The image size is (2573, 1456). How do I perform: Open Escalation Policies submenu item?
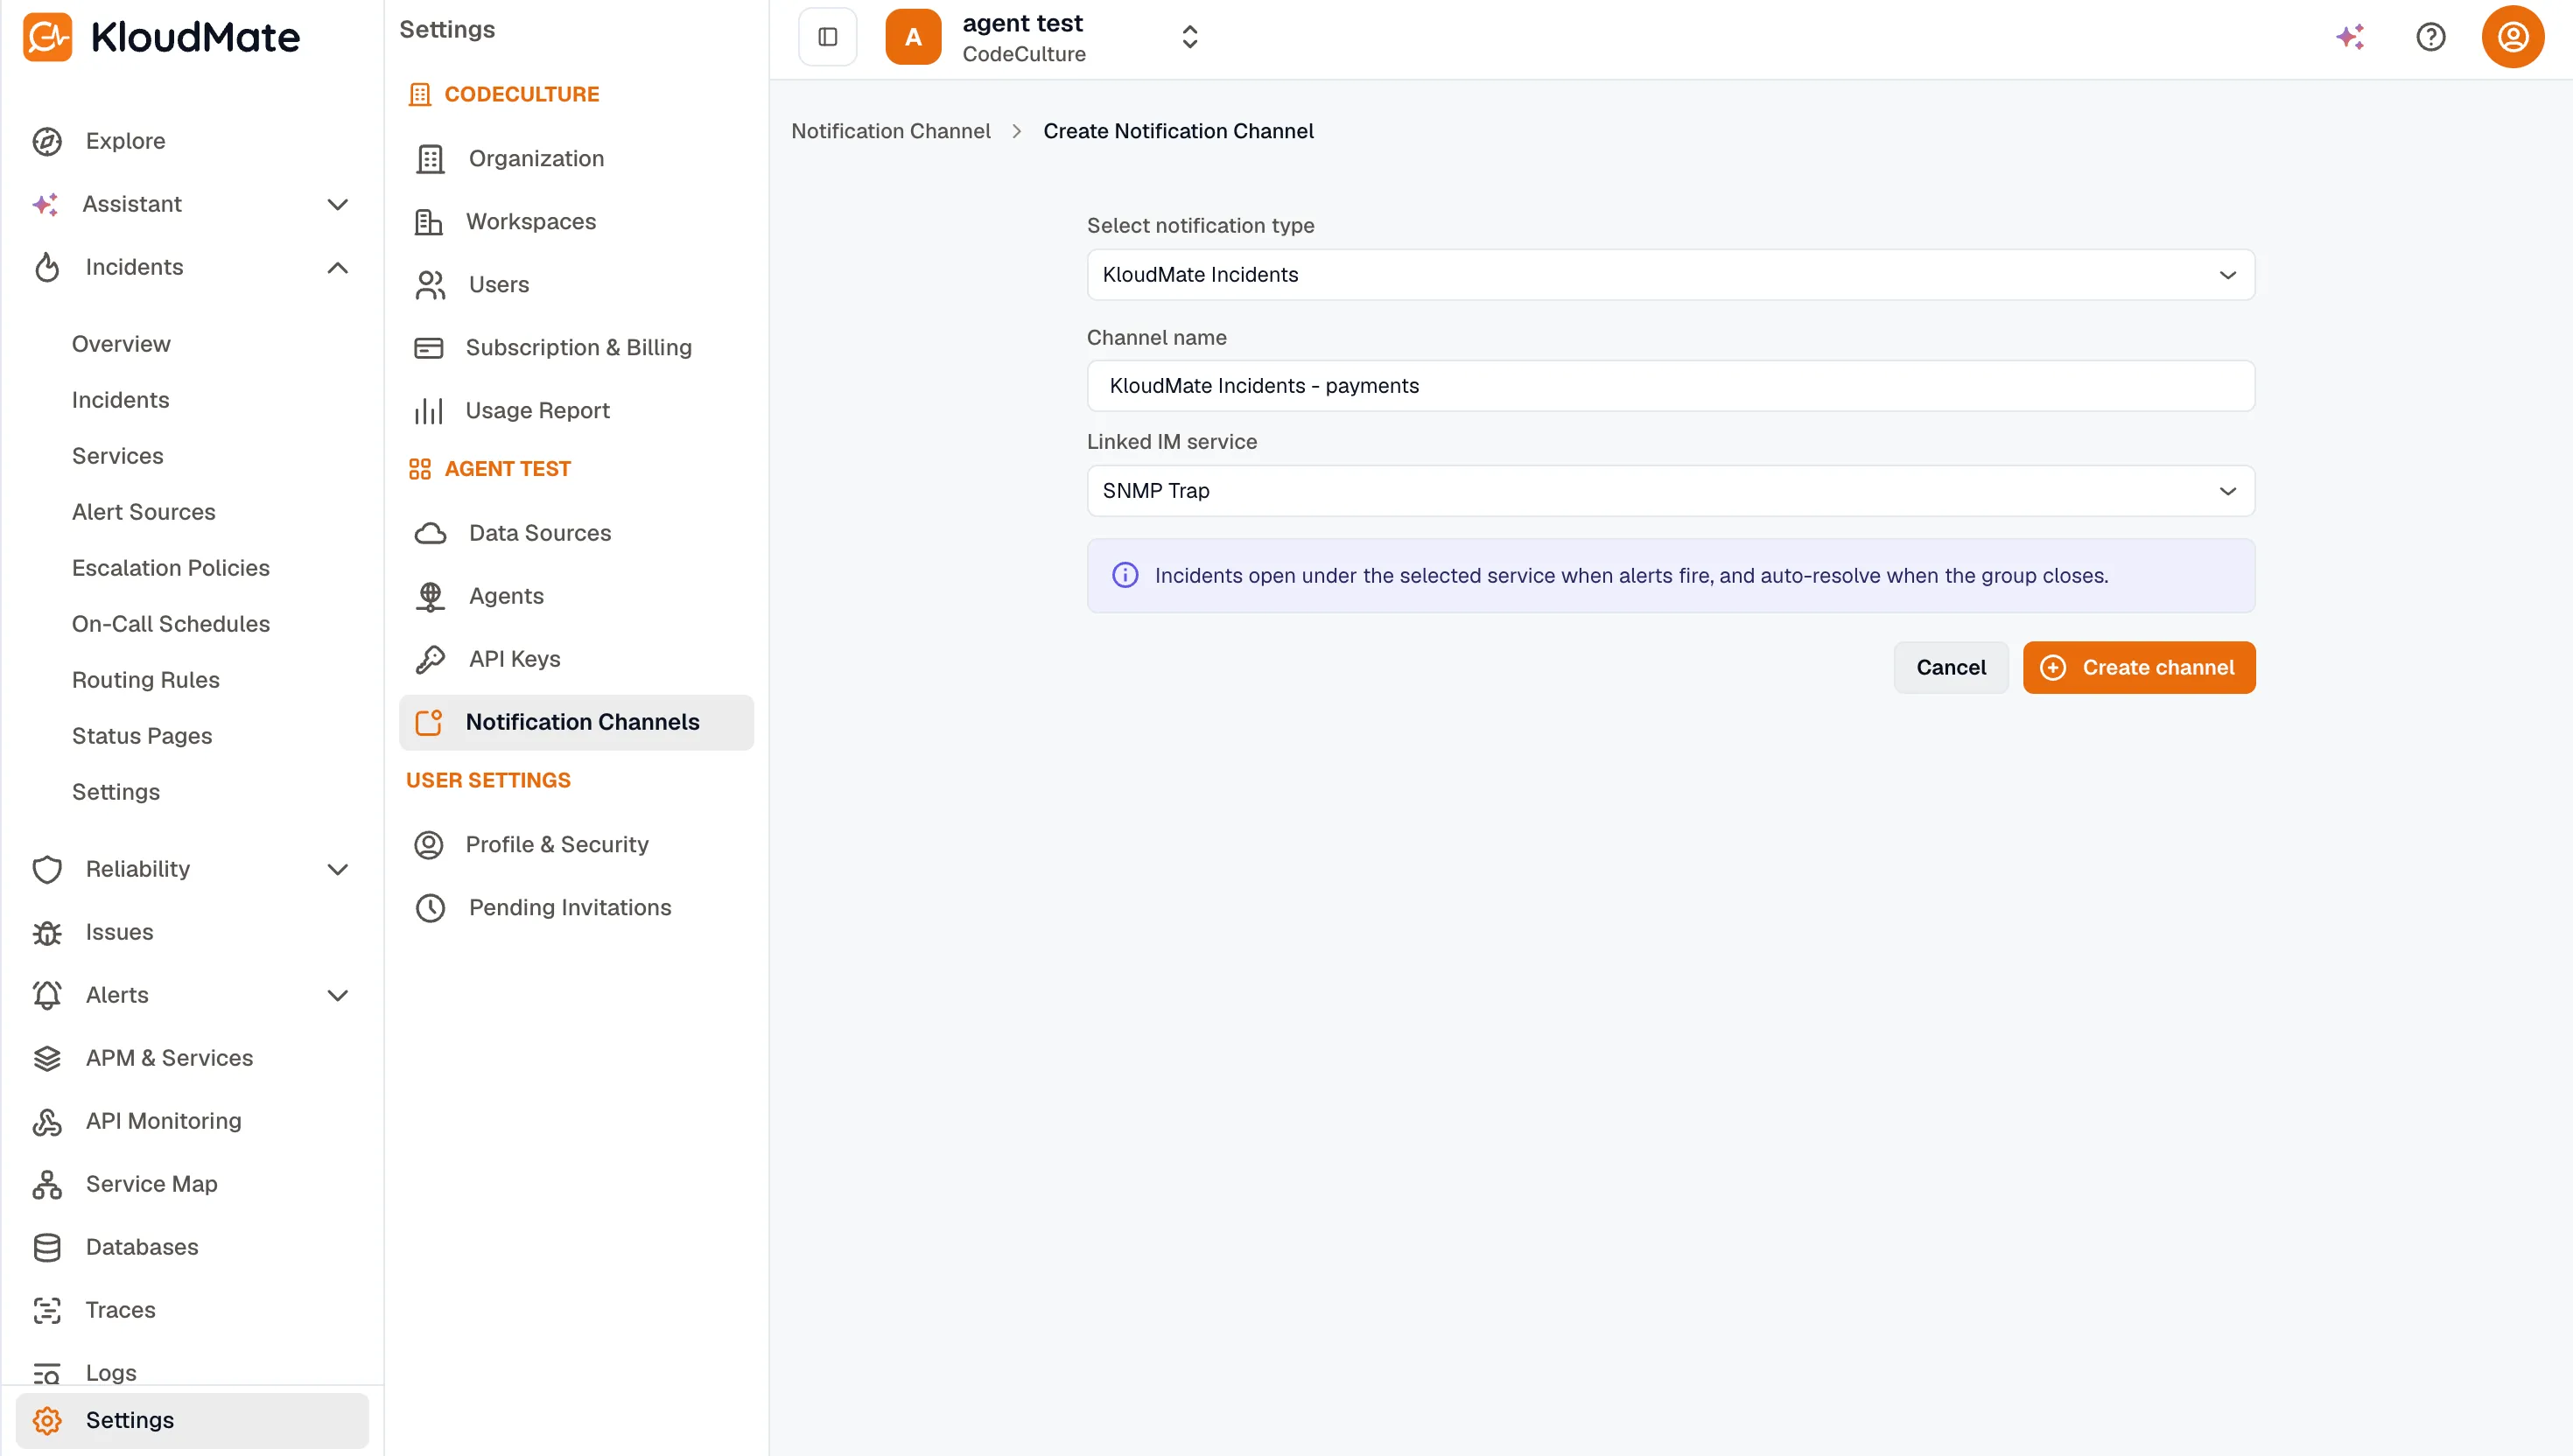[171, 568]
